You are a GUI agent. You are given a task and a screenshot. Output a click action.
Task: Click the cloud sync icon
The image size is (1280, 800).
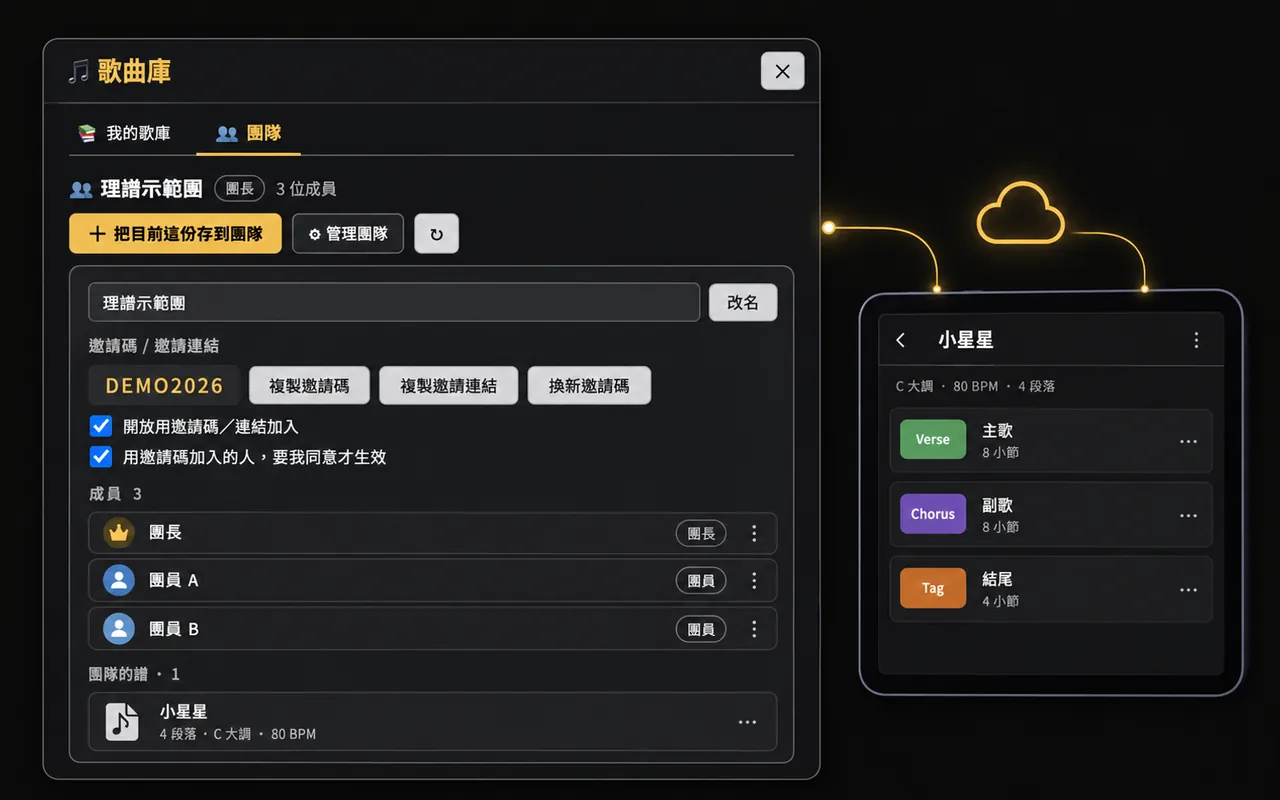coord(1020,212)
